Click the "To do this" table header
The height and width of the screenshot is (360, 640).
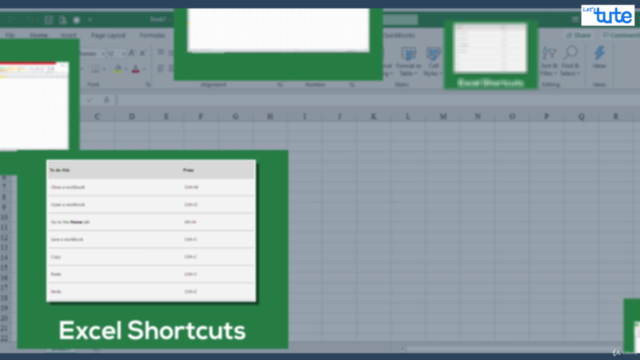pos(60,170)
